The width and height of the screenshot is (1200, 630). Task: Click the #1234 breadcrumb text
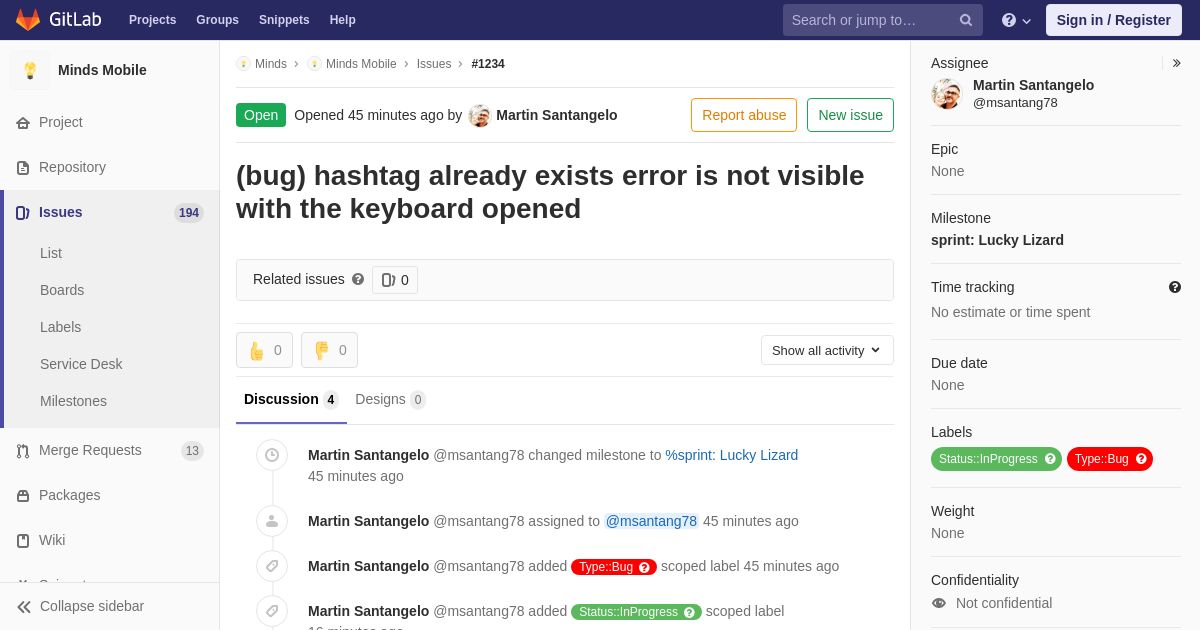tap(488, 64)
